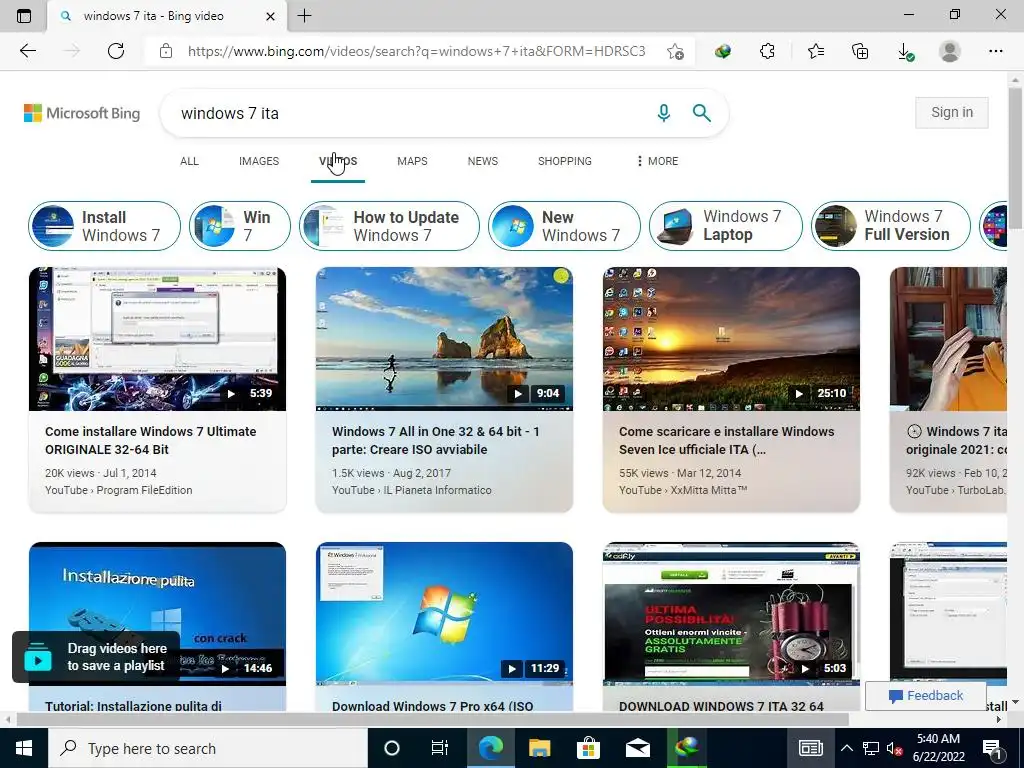Switch to the ALL tab
Viewport: 1024px width, 768px height.
coord(189,161)
